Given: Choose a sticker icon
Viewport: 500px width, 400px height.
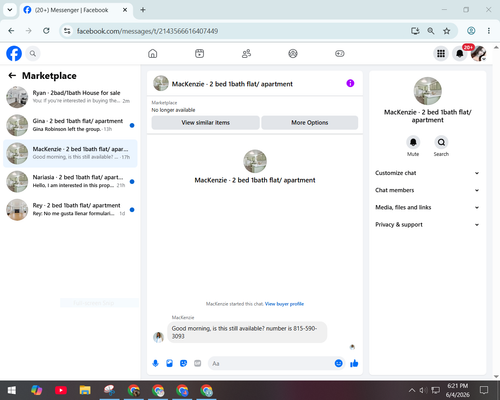Looking at the screenshot, I should (x=183, y=363).
